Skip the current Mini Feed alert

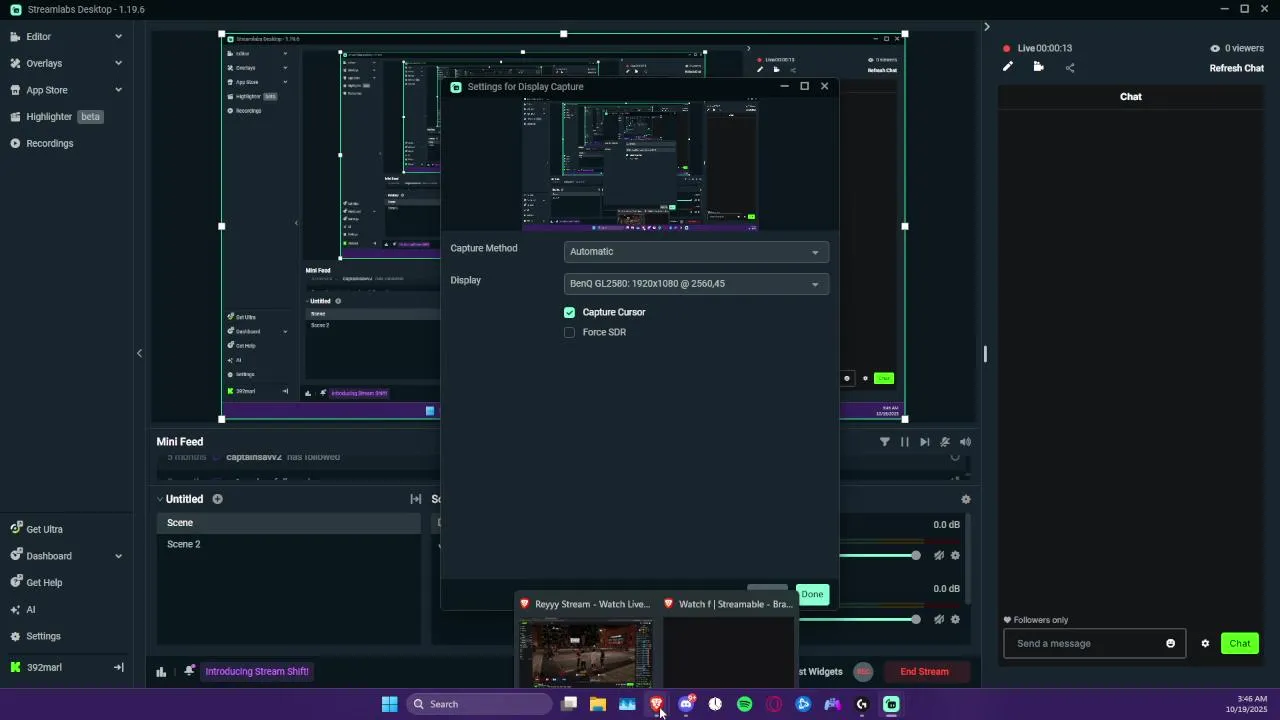[924, 442]
